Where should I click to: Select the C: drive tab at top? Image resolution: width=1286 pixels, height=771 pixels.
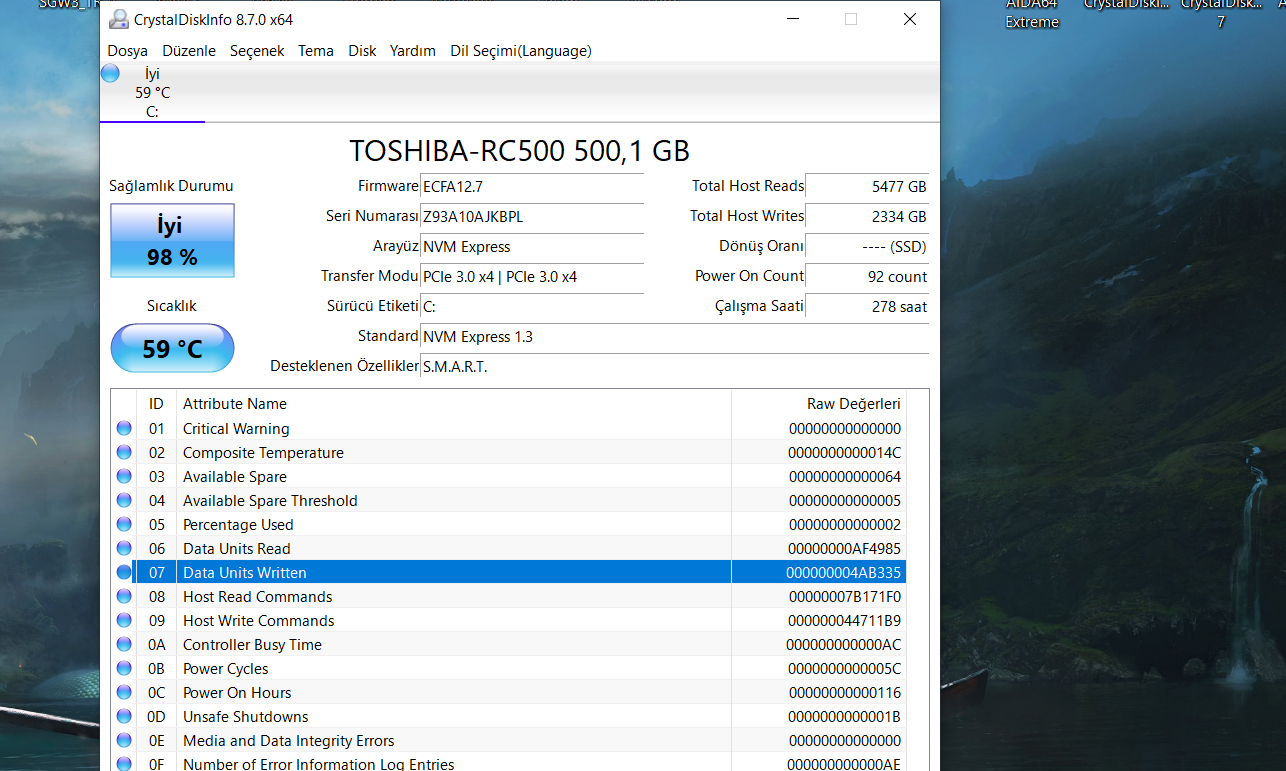click(x=152, y=92)
